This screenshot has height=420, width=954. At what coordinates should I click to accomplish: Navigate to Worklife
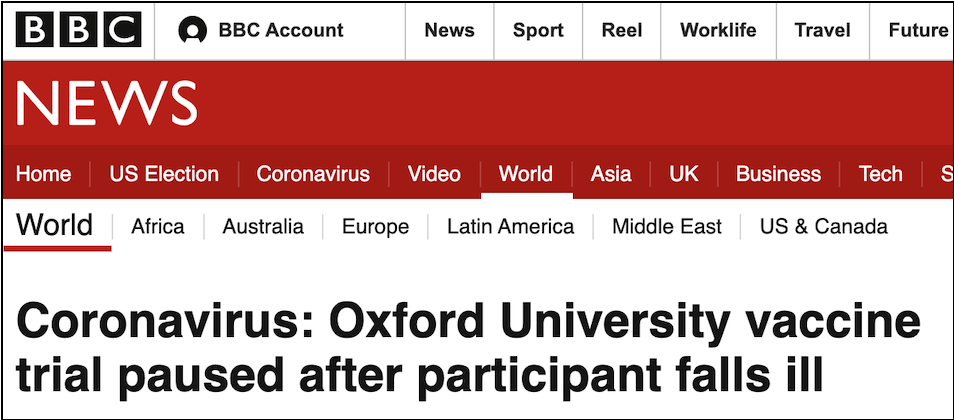point(718,31)
